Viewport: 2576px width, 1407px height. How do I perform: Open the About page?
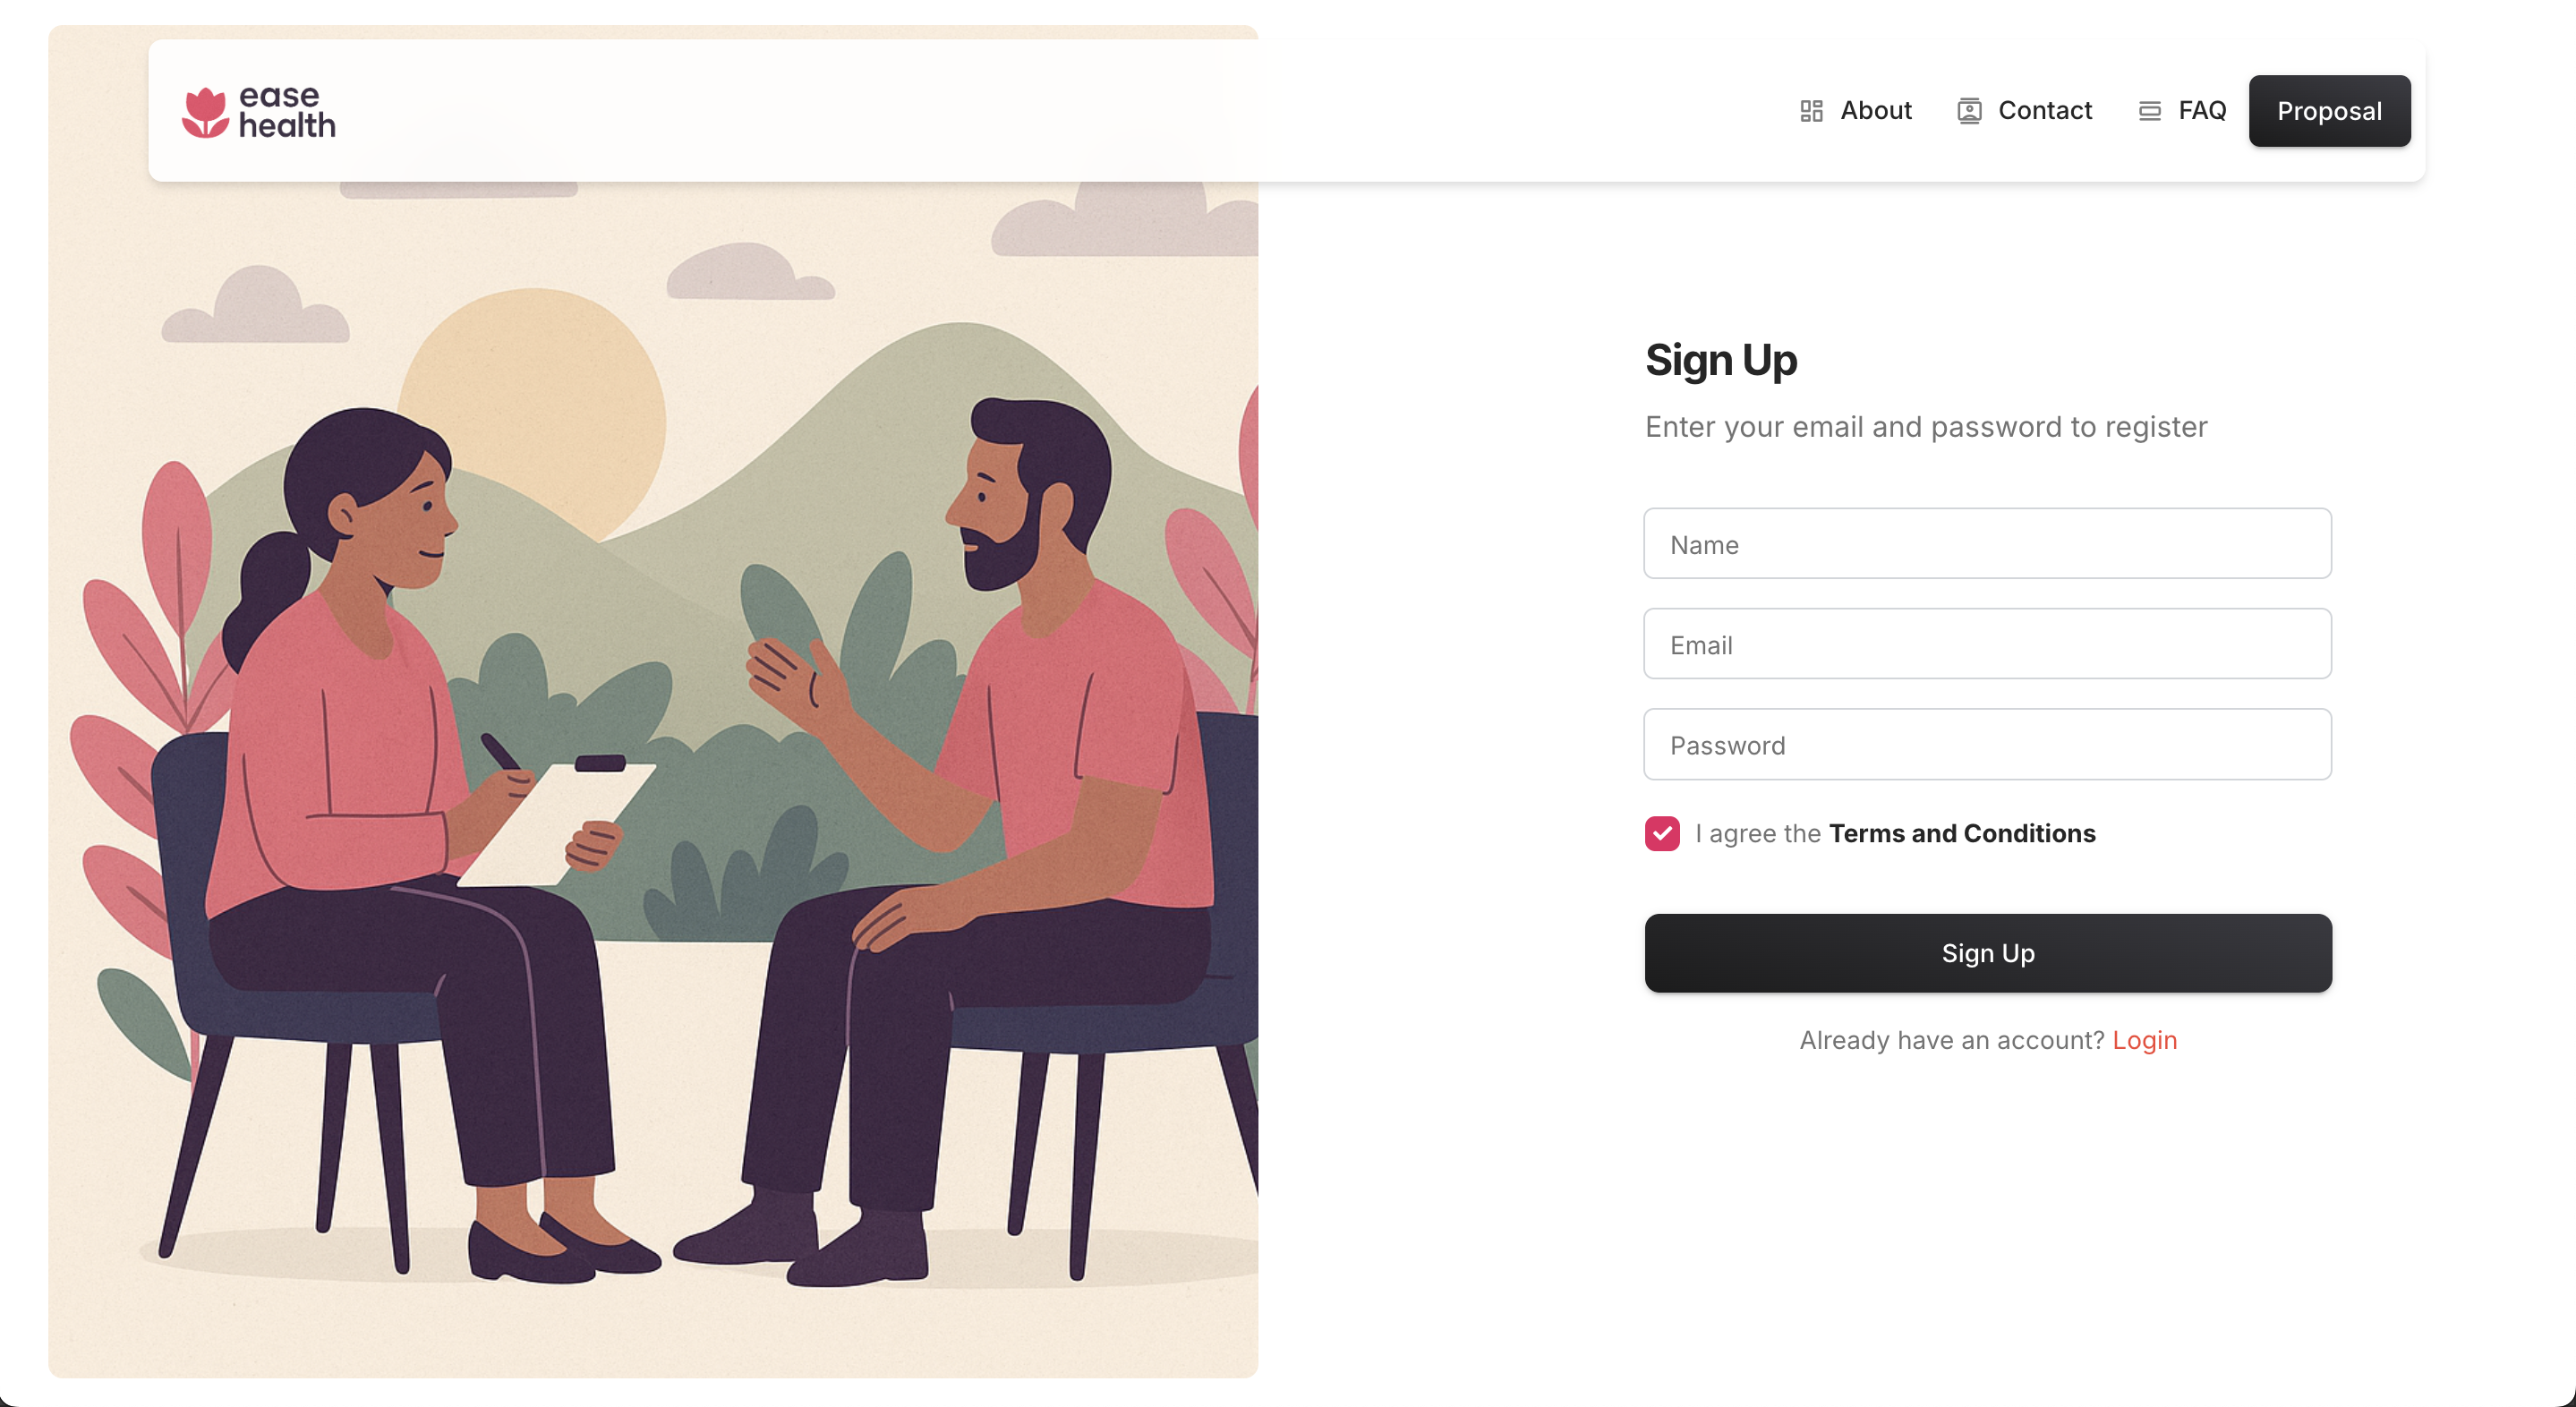1875,110
